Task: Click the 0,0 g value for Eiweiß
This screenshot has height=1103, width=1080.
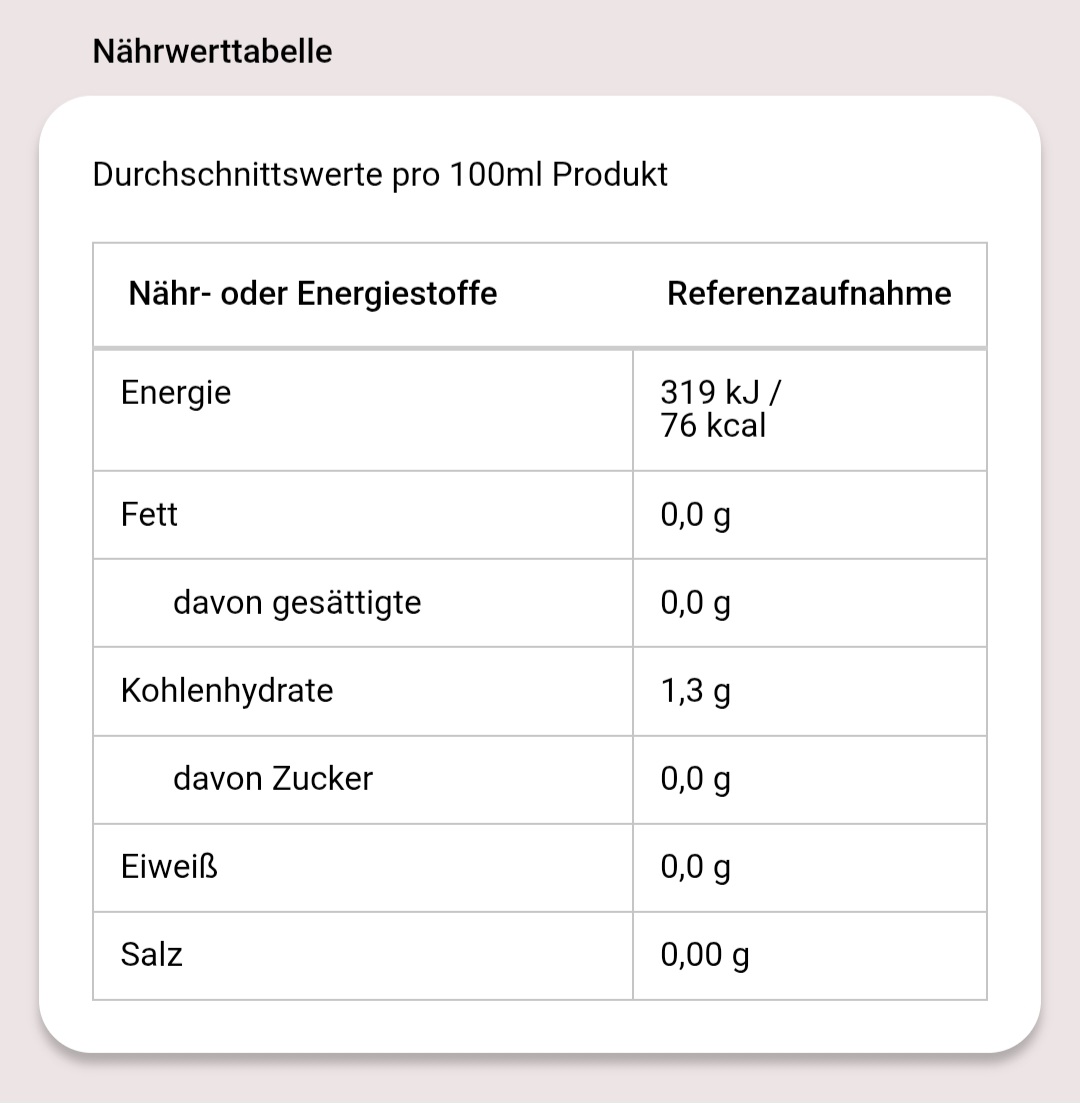Action: 696,868
